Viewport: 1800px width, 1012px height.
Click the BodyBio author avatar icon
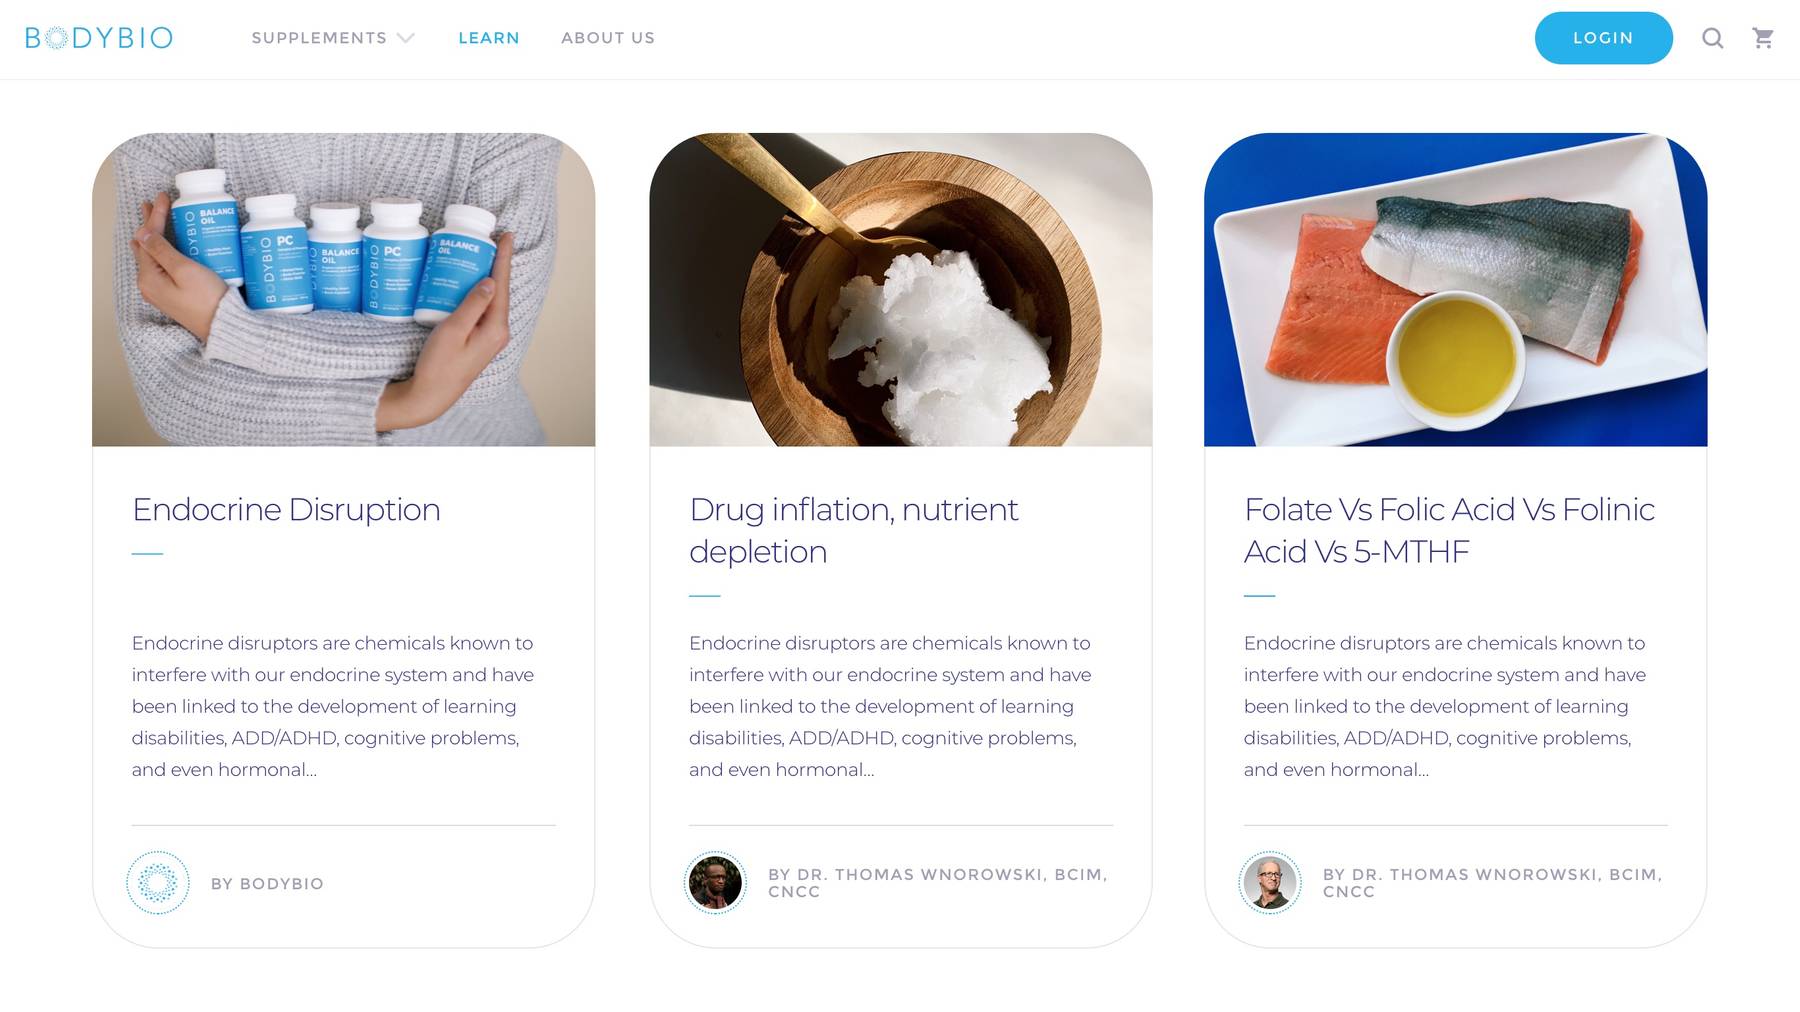[x=158, y=883]
